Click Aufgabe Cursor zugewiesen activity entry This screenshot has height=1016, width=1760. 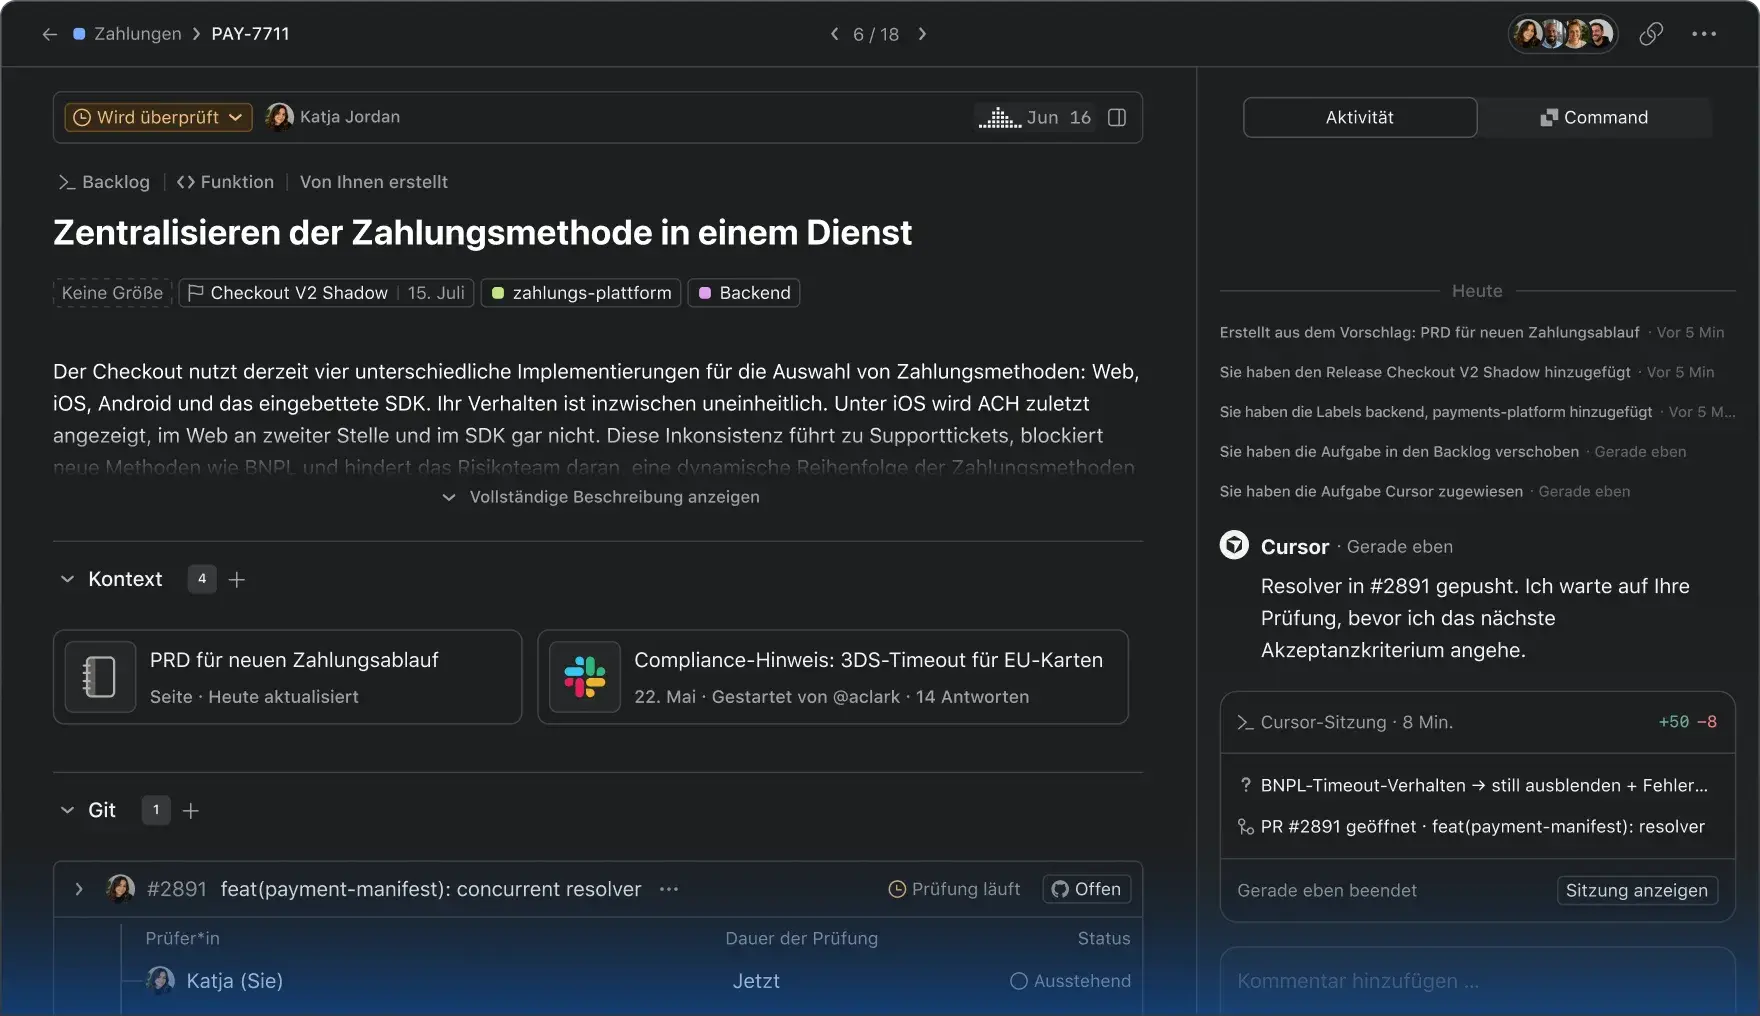coord(1425,492)
